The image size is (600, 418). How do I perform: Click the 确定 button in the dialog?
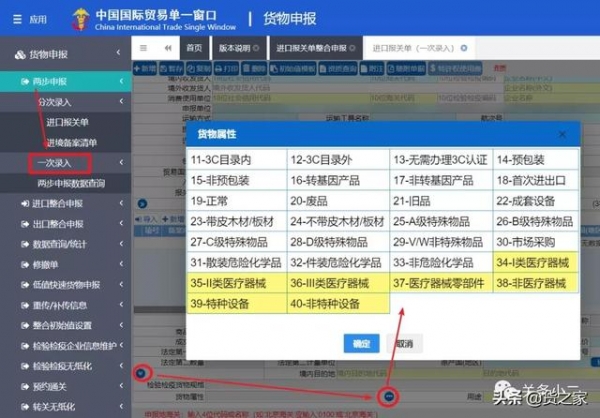click(360, 342)
